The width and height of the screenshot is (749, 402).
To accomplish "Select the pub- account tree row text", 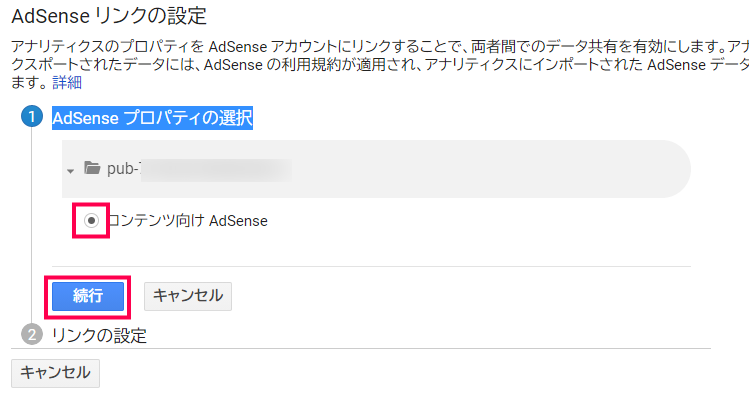I will pos(122,169).
